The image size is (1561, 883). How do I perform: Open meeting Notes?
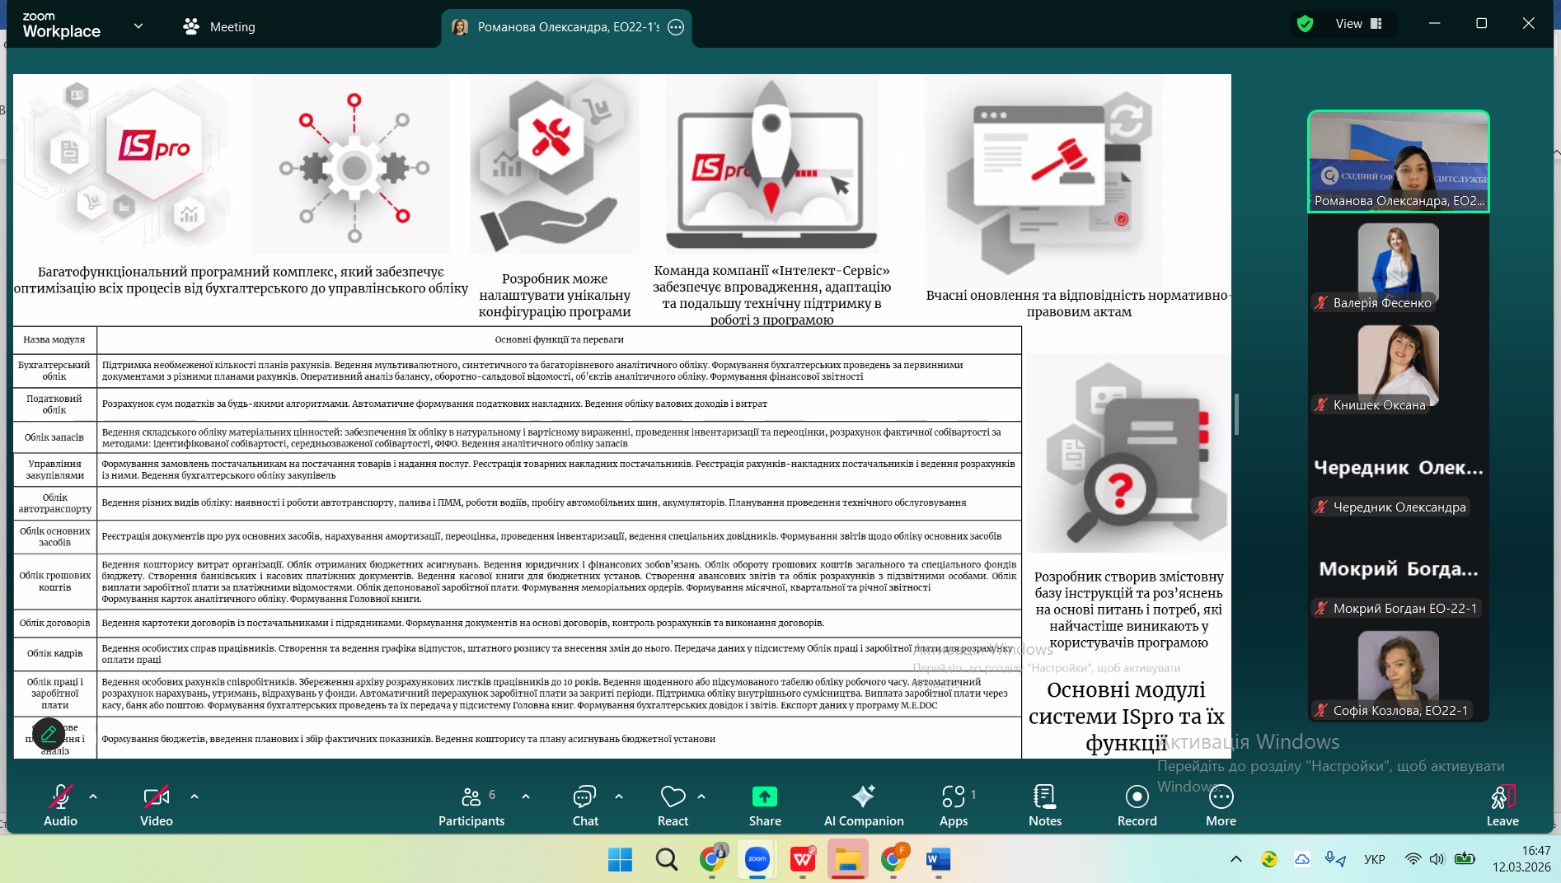pos(1045,805)
